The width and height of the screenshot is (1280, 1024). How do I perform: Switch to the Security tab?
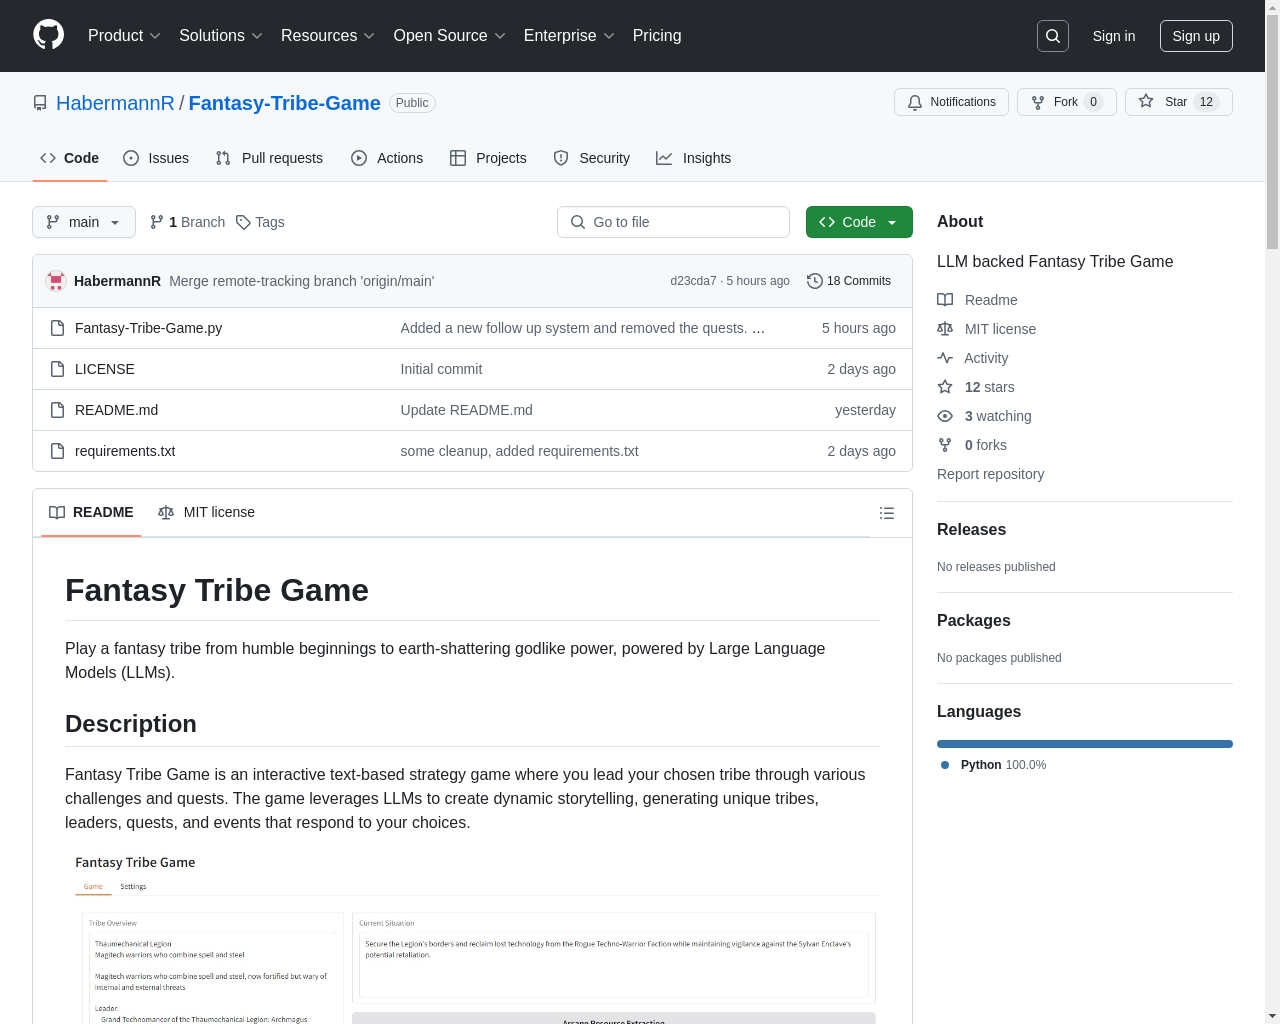tap(592, 158)
